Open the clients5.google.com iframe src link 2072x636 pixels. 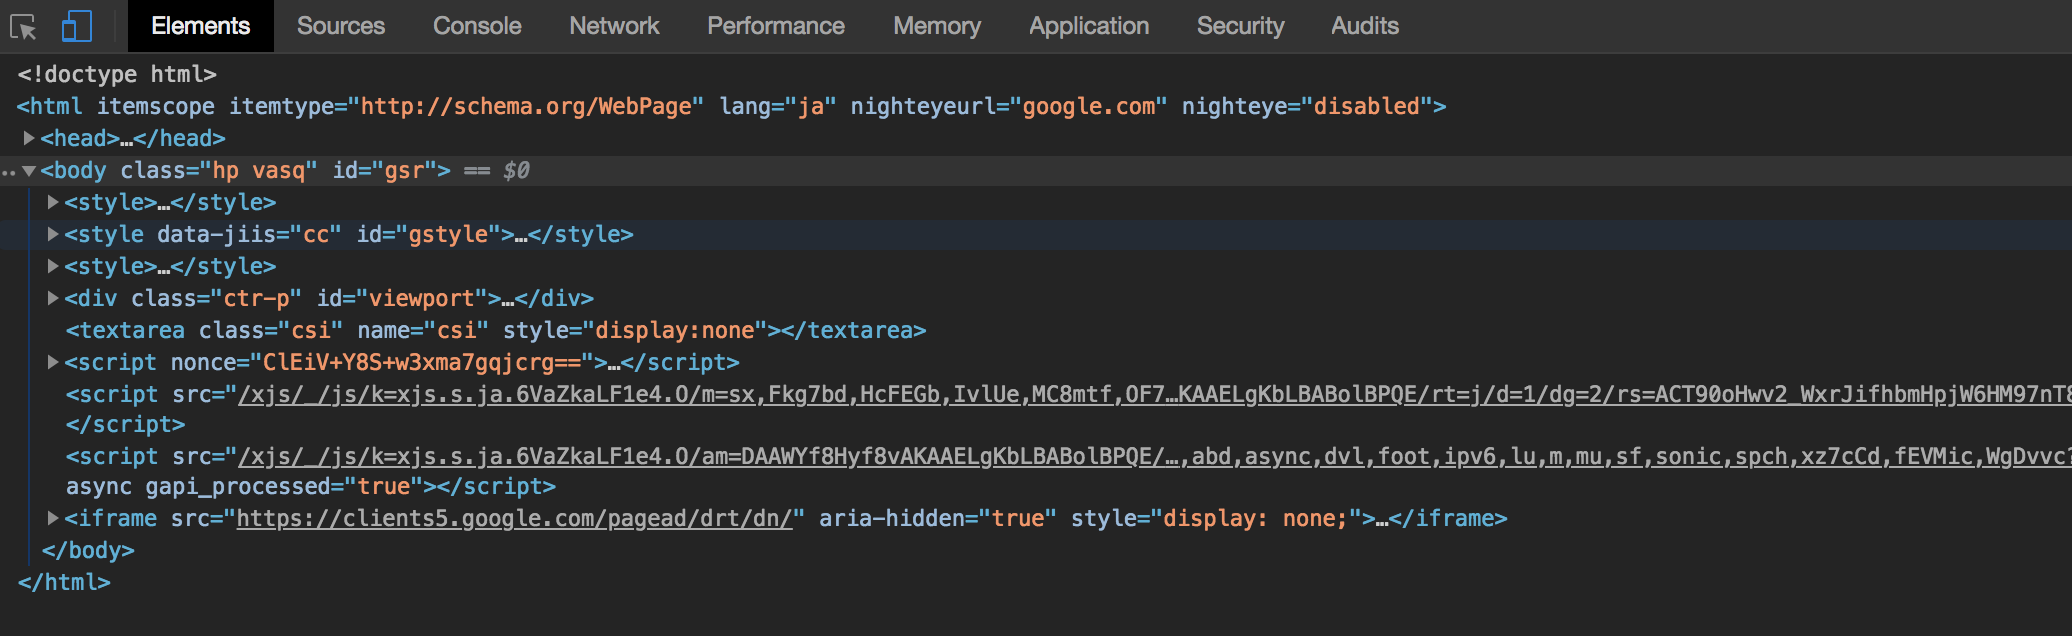pyautogui.click(x=514, y=518)
